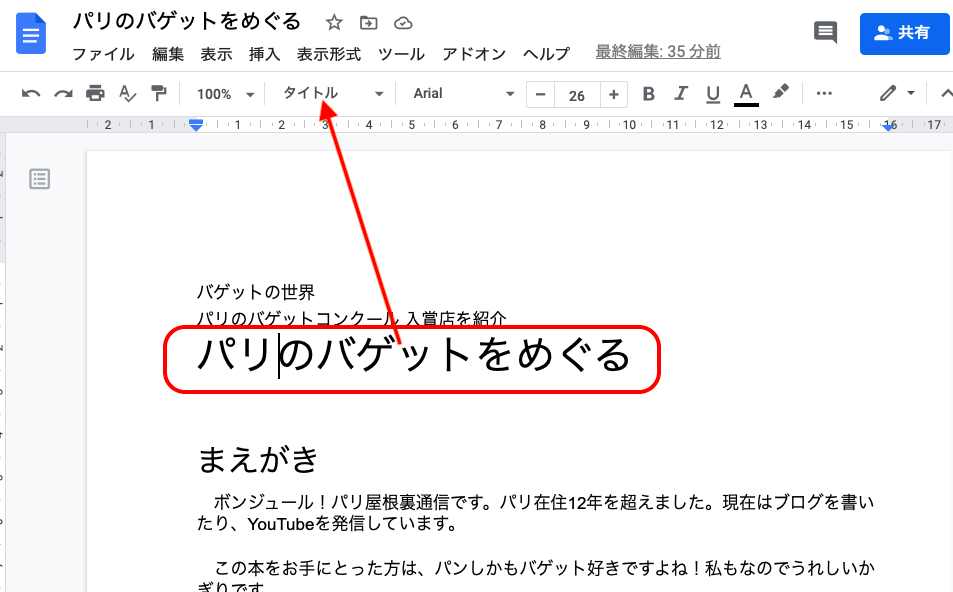The image size is (953, 592).
Task: Click the large パリのバゲットをめぐる title text
Action: pos(414,356)
